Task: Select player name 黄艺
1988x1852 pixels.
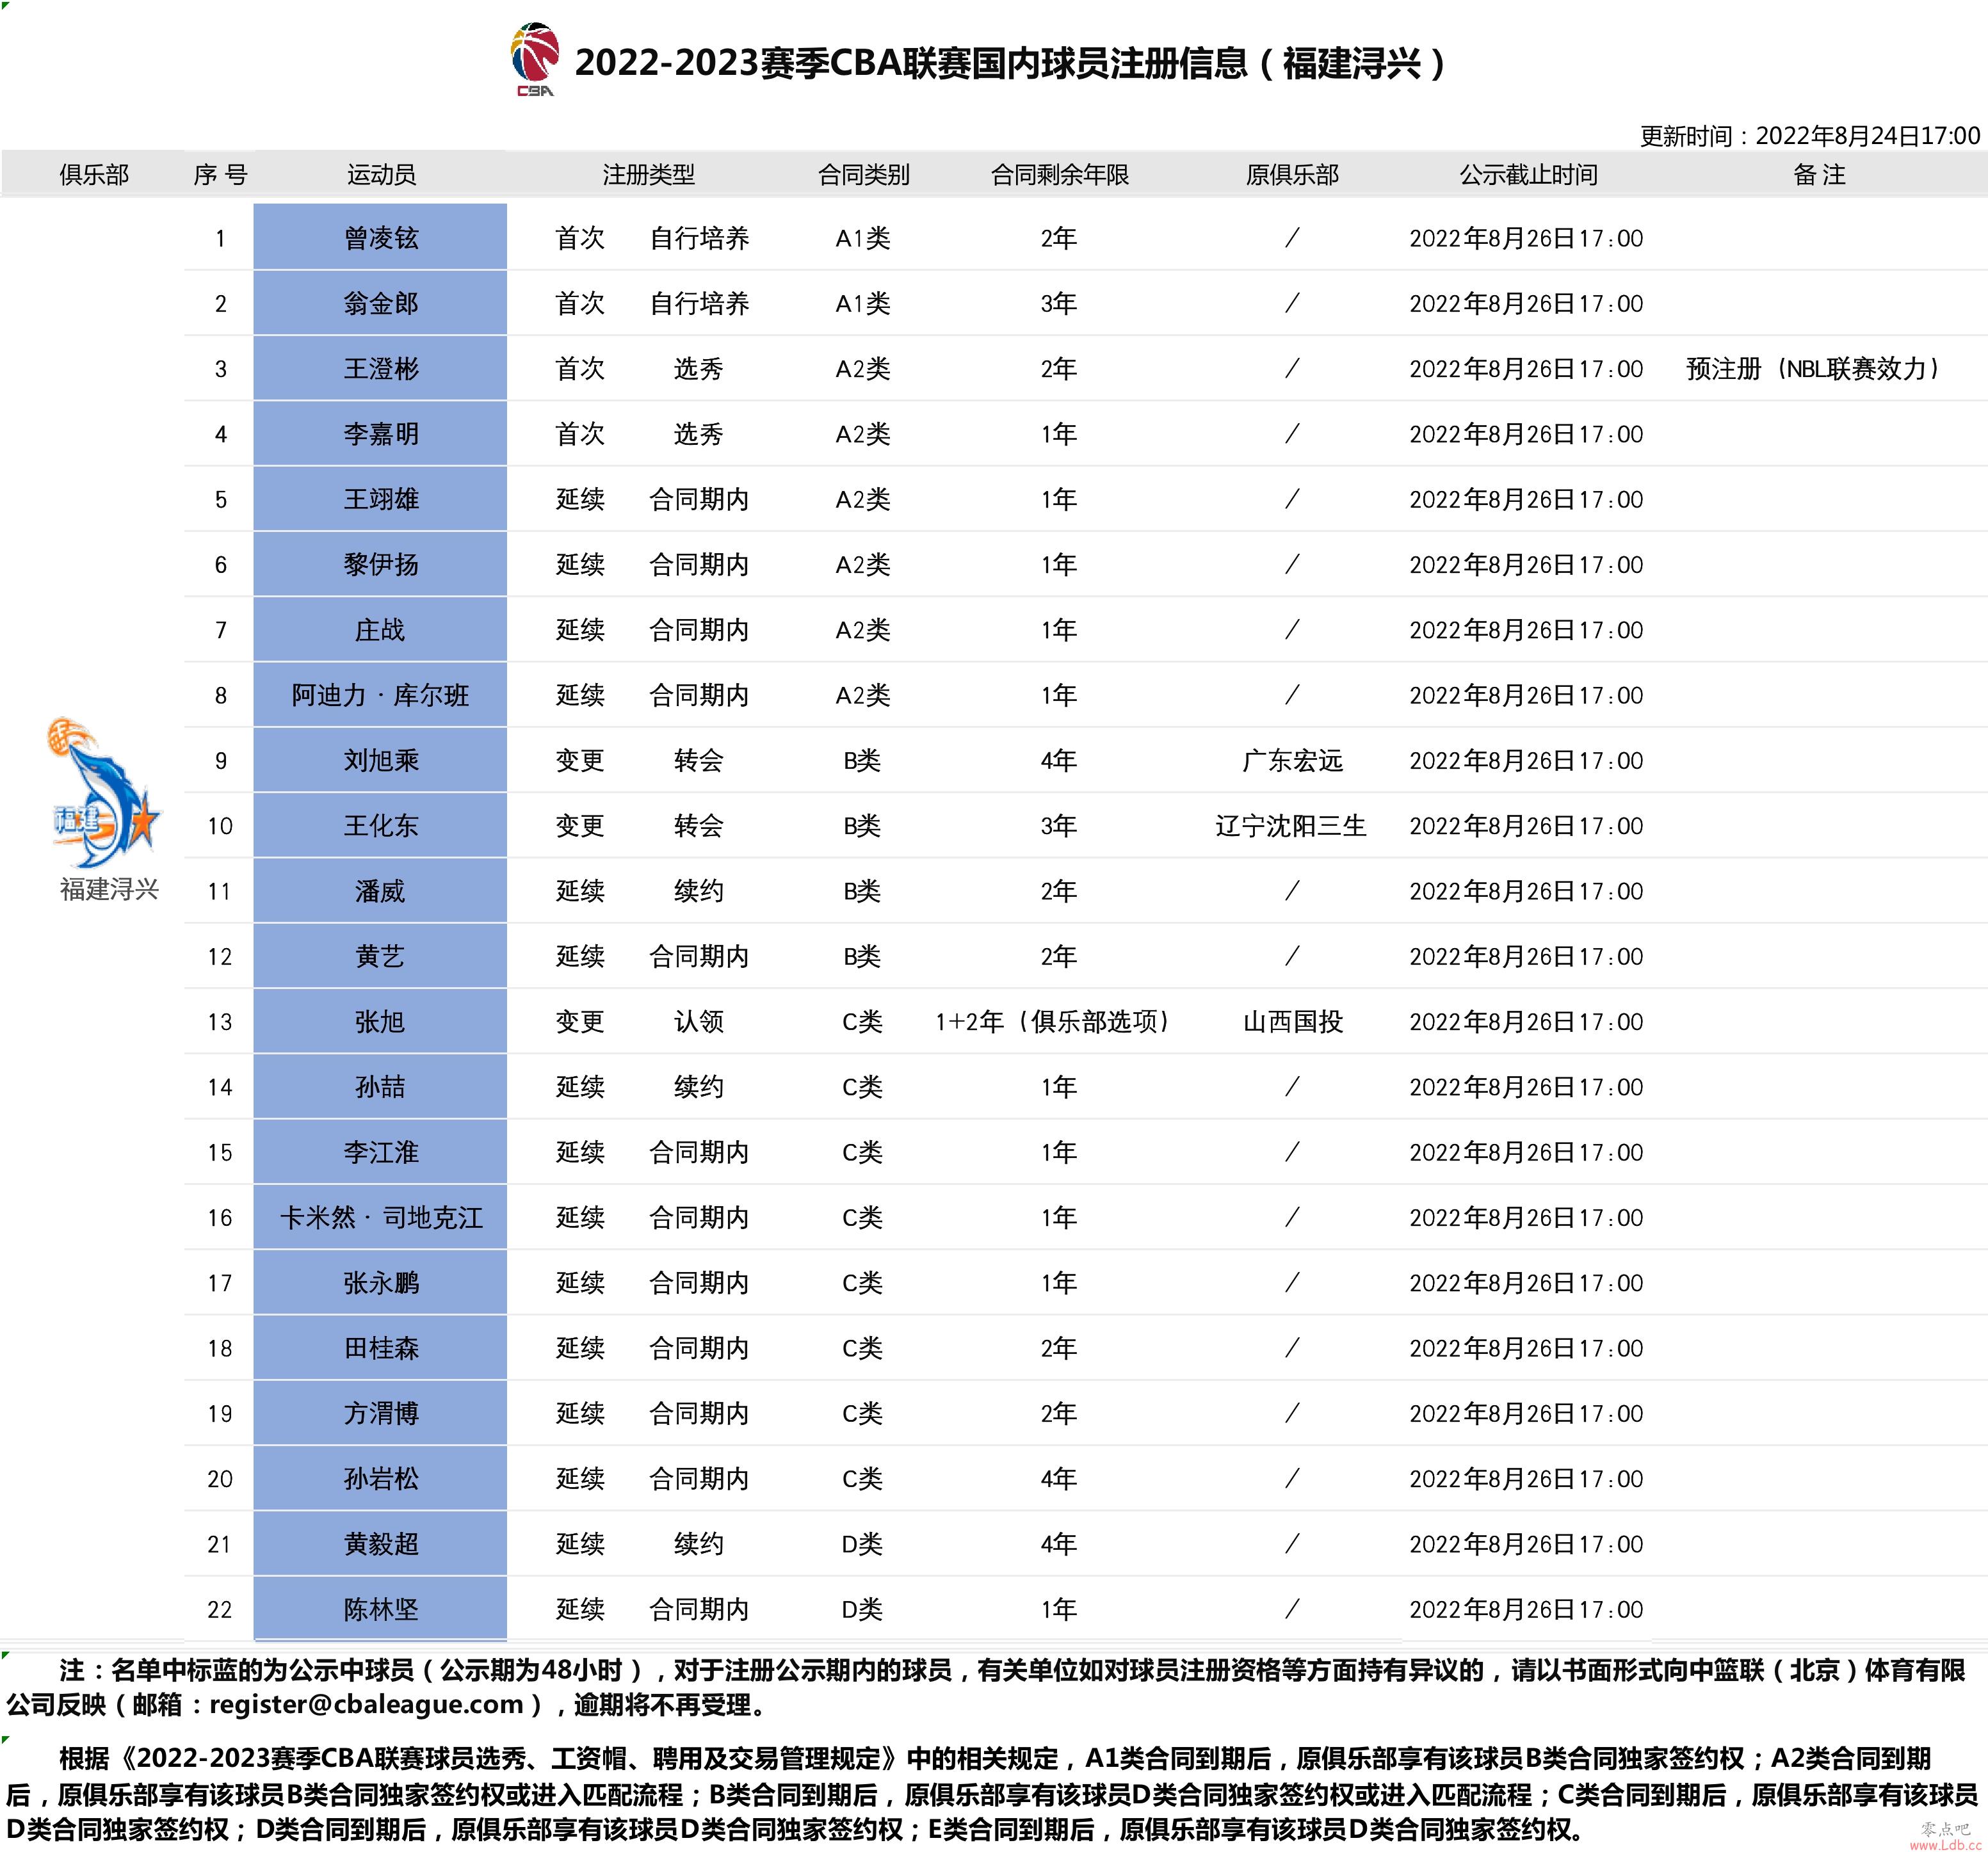Action: pos(380,957)
